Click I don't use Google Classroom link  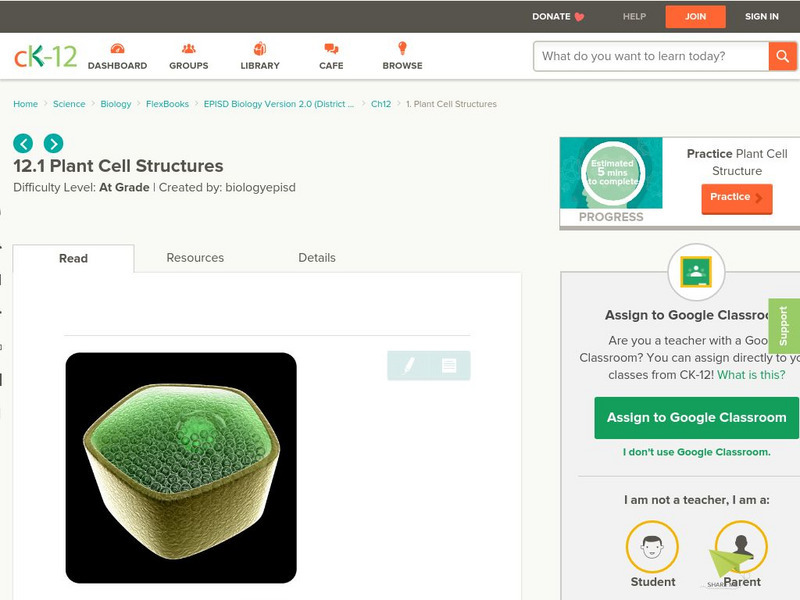(696, 452)
